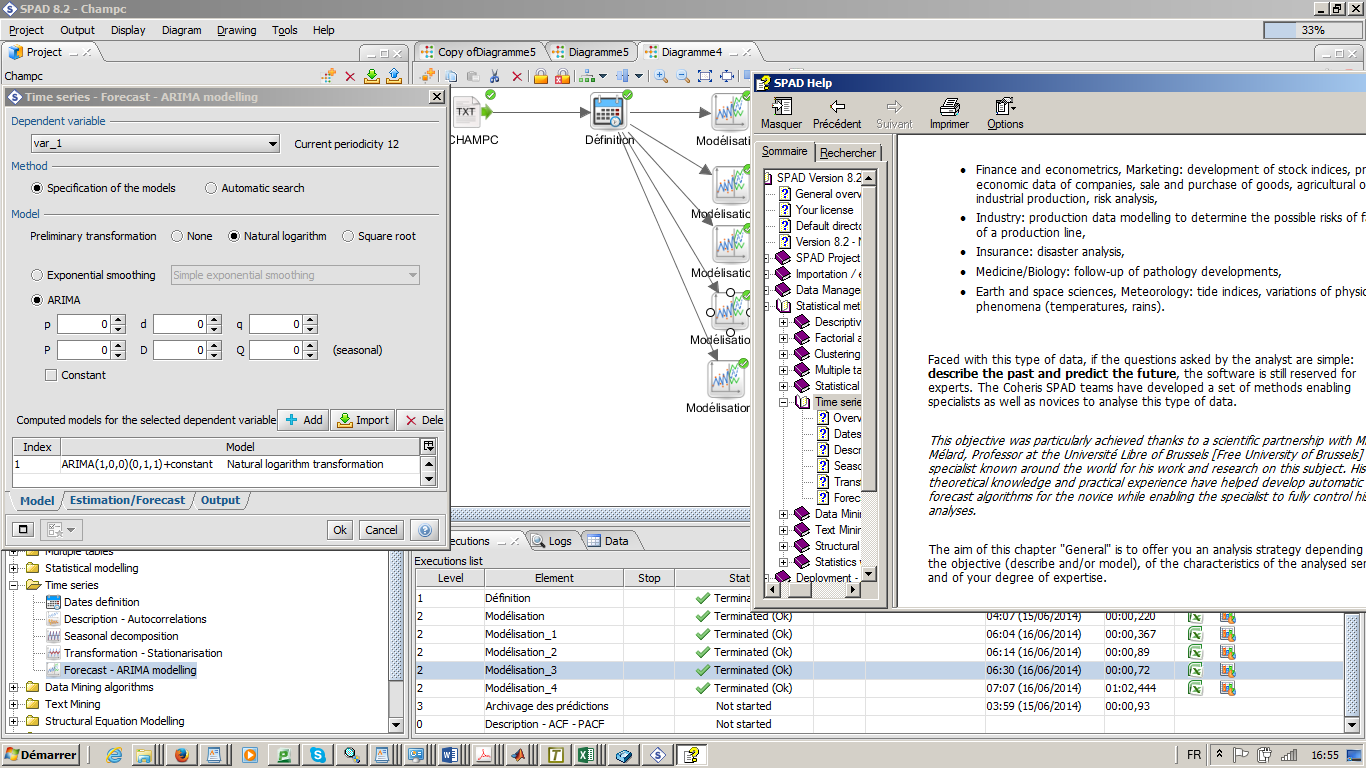
Task: Click the import project download icon
Action: 372,75
